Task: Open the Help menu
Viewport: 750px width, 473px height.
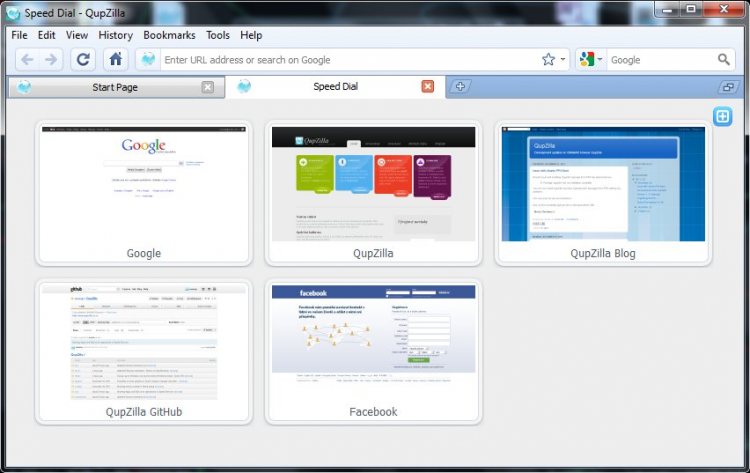Action: coord(251,35)
